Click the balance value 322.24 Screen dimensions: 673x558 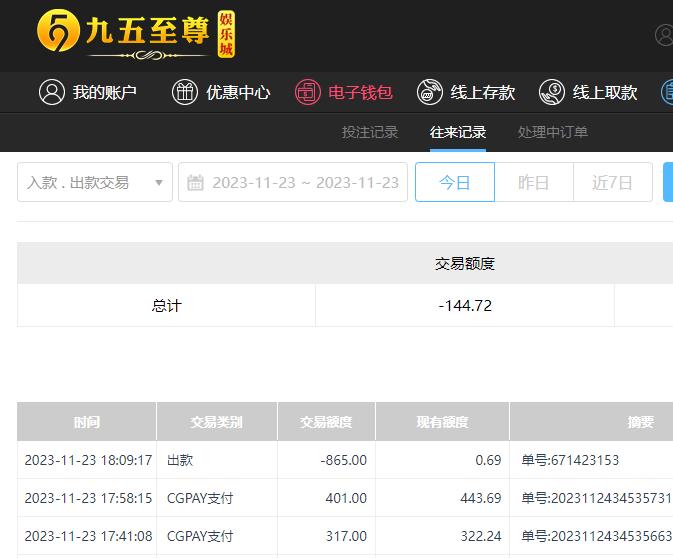point(481,536)
